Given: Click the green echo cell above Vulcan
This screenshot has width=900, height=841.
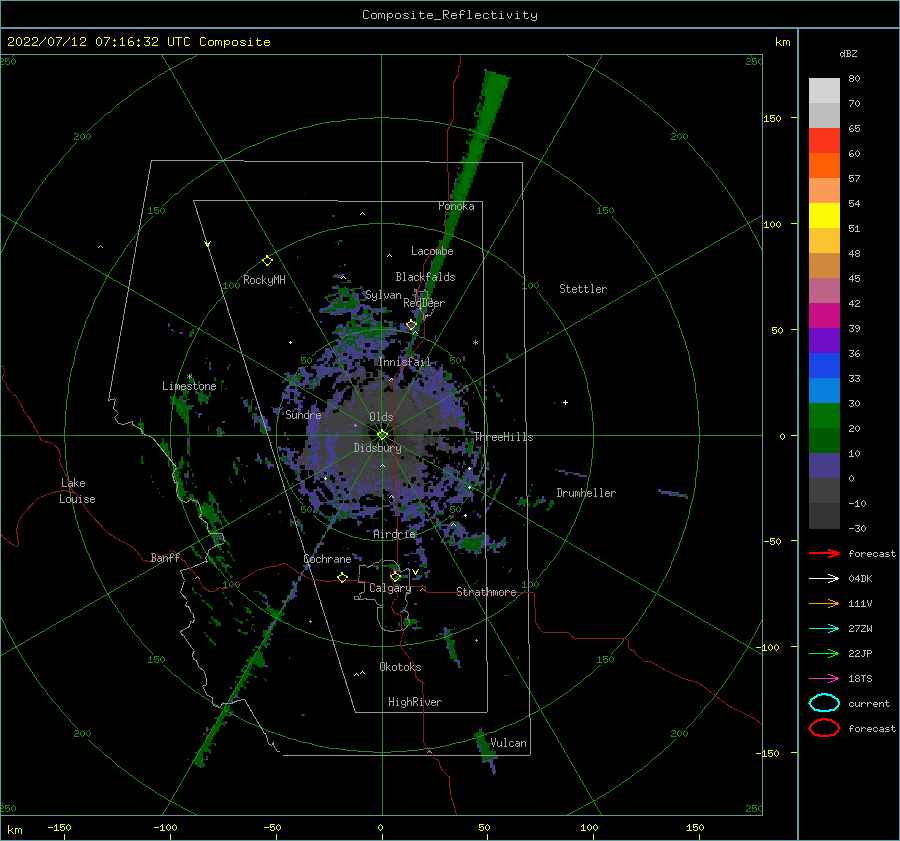Looking at the screenshot, I should pos(486,745).
